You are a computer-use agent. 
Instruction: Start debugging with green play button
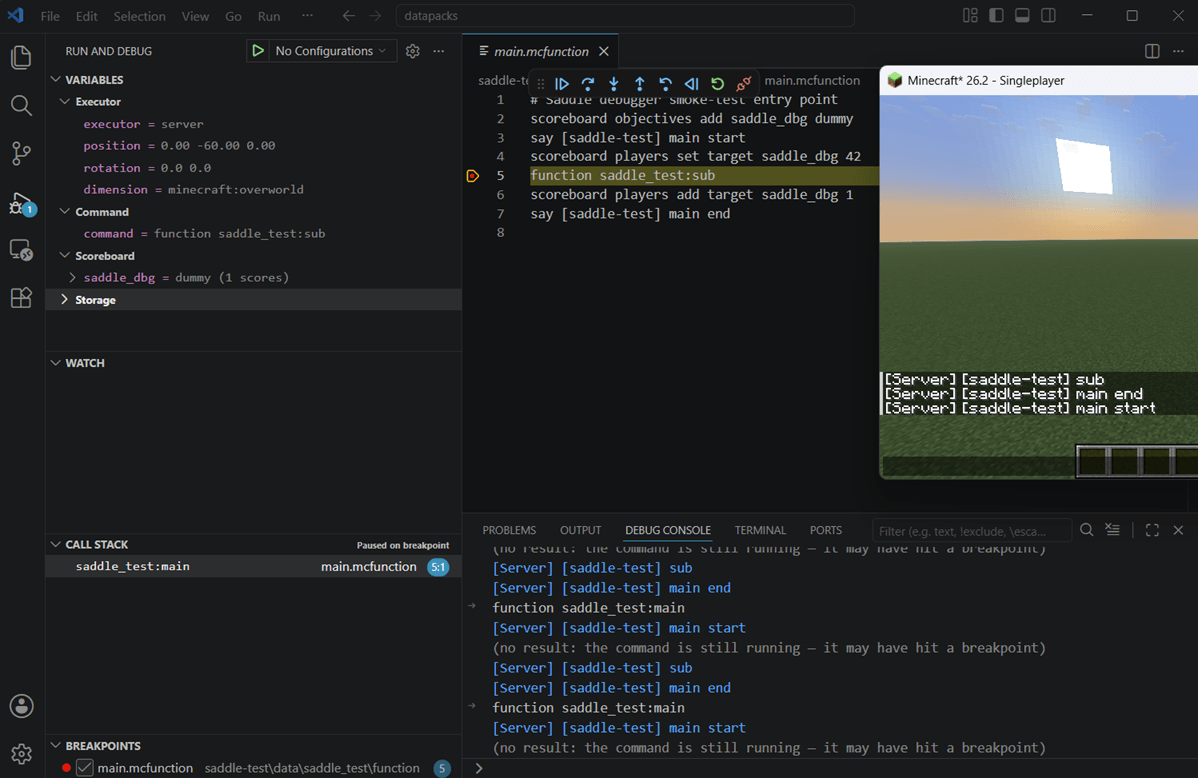click(x=258, y=50)
